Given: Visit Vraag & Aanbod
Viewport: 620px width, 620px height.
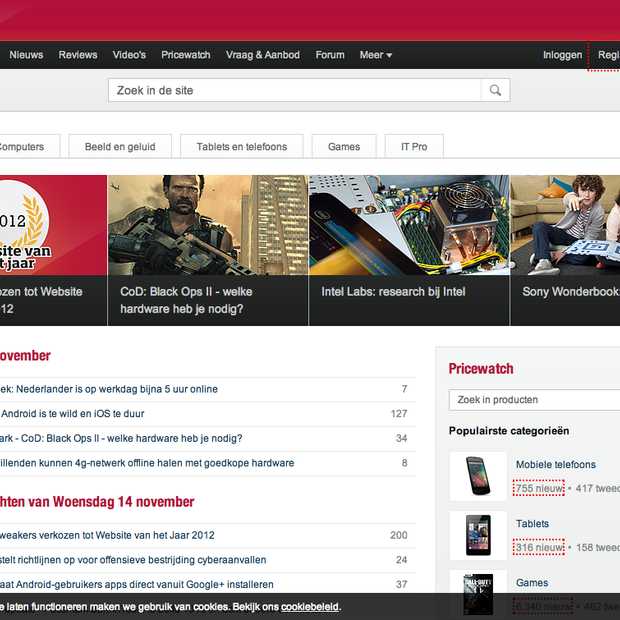Looking at the screenshot, I should (x=263, y=55).
